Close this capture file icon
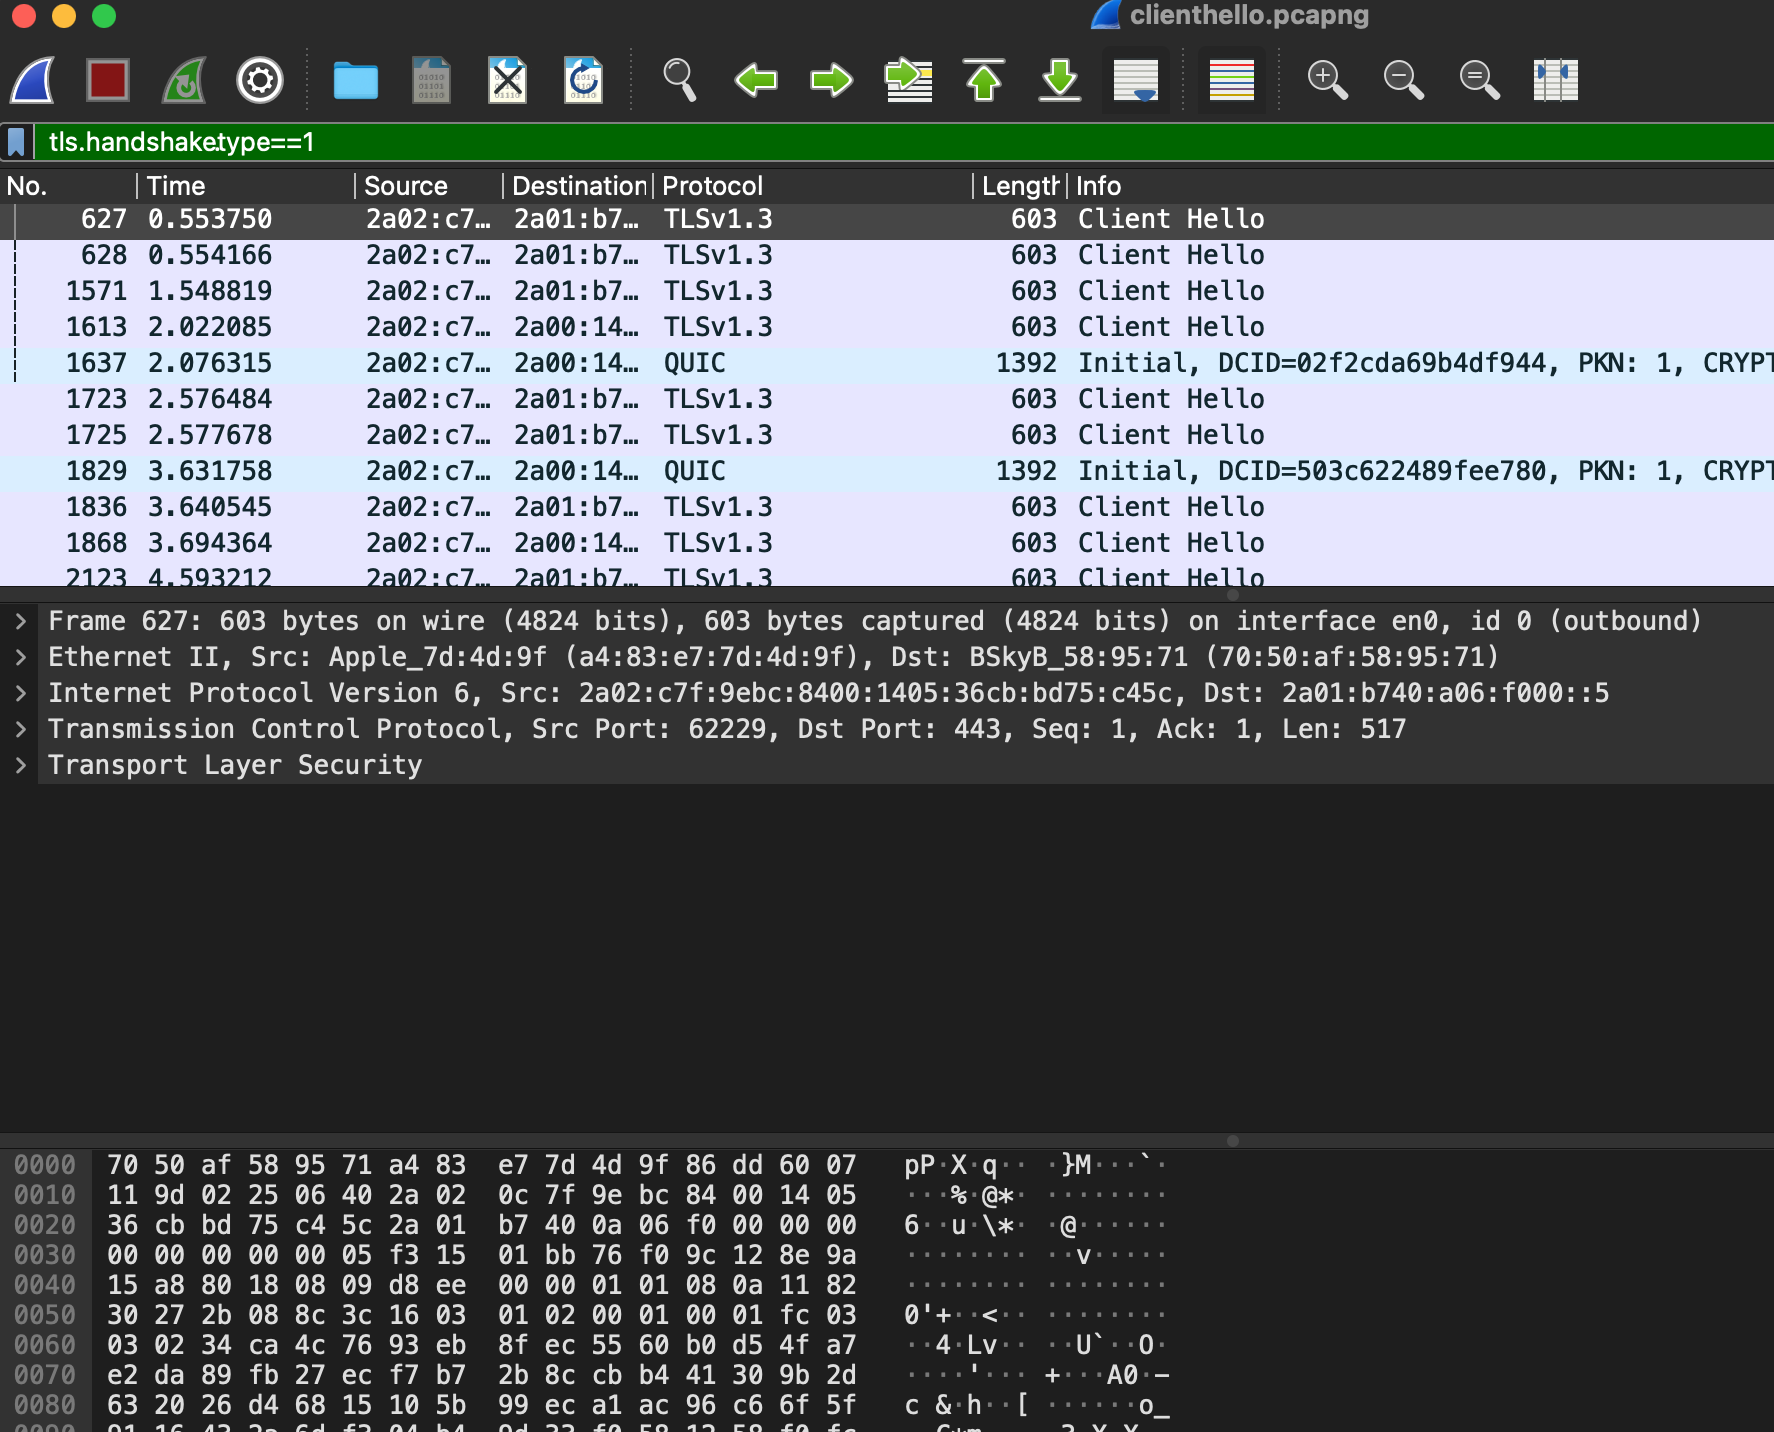 click(507, 80)
